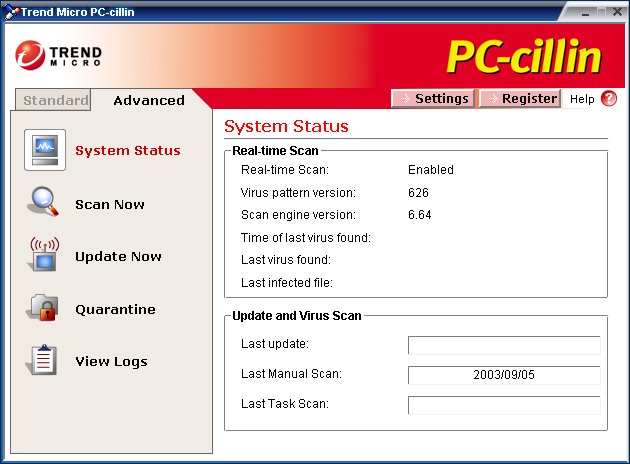Switch to the Standard tab
Image resolution: width=630 pixels, height=464 pixels.
53,100
